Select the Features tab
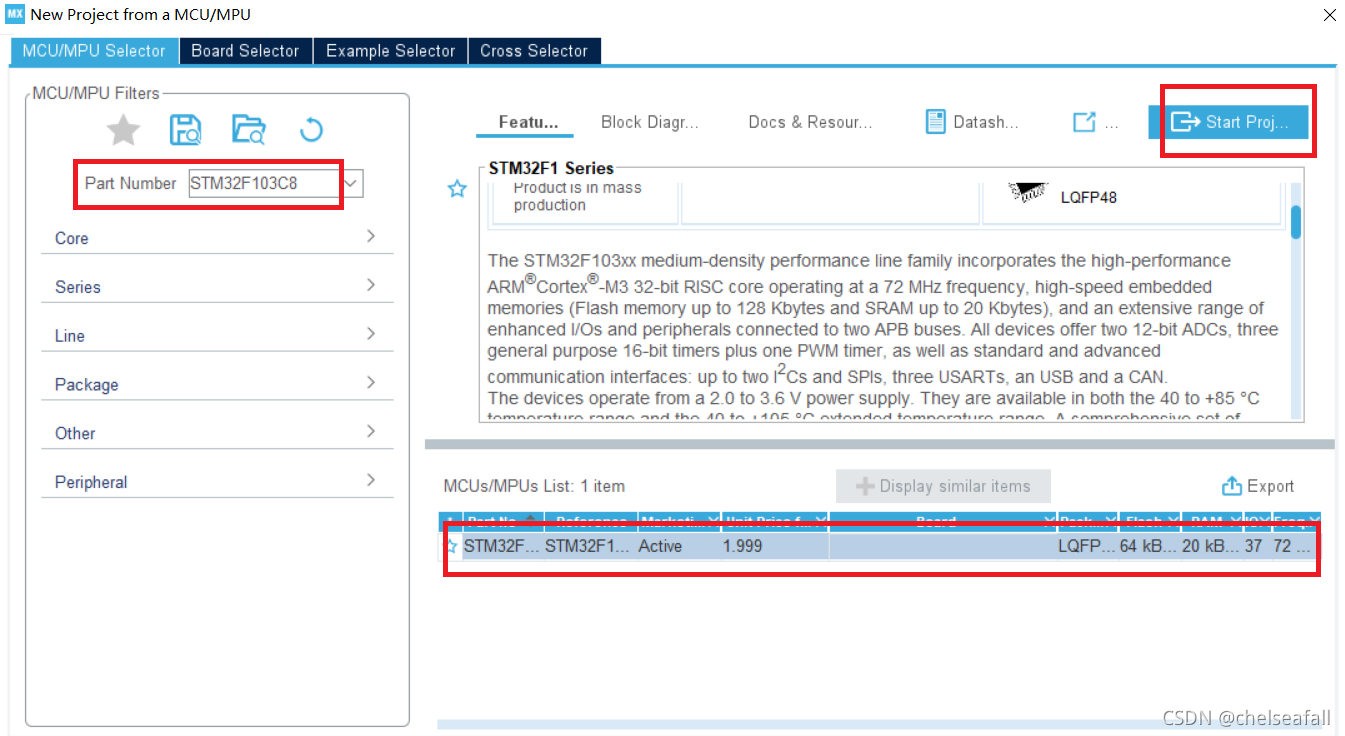 (528, 122)
